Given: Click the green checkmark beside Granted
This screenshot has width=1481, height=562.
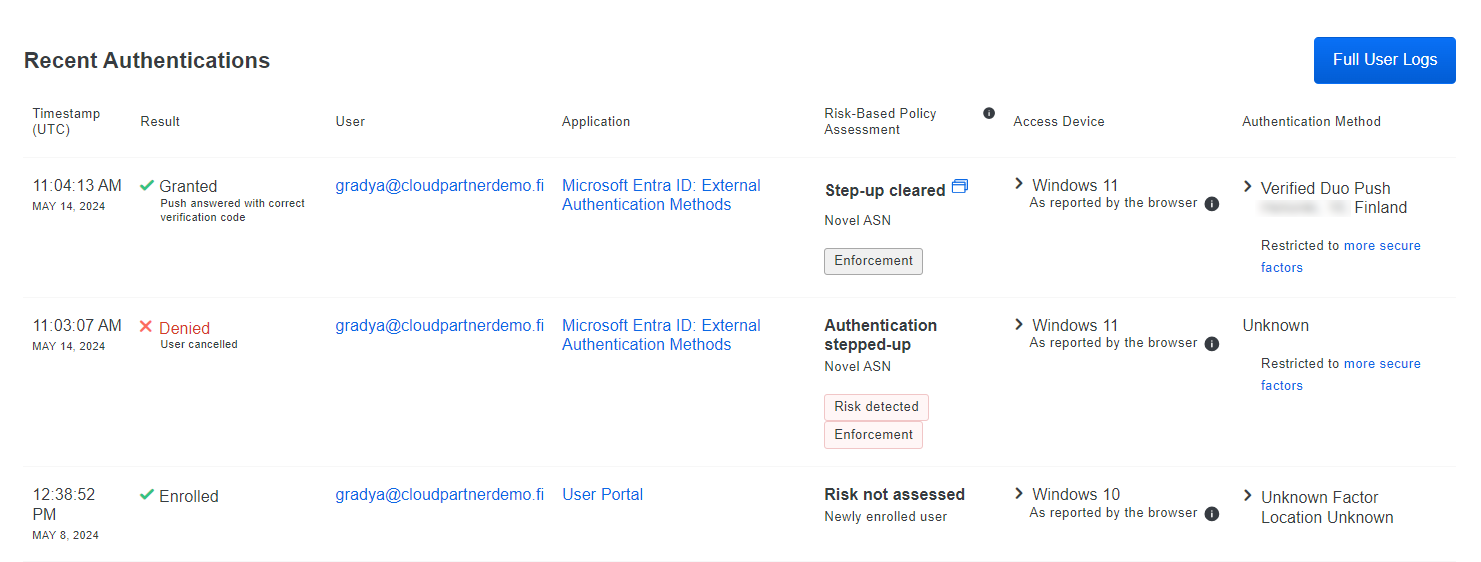Looking at the screenshot, I should (147, 186).
